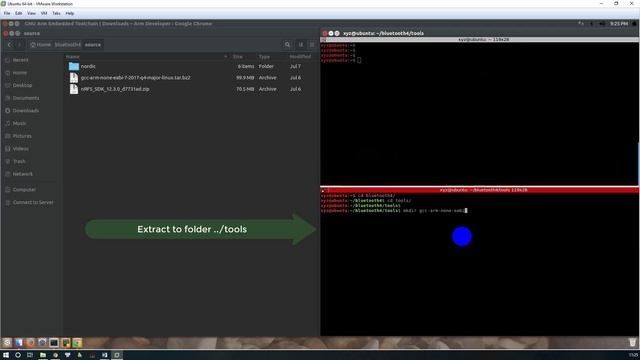
Task: Open the Edit menu in VMware Workstation
Action: [x=19, y=13]
